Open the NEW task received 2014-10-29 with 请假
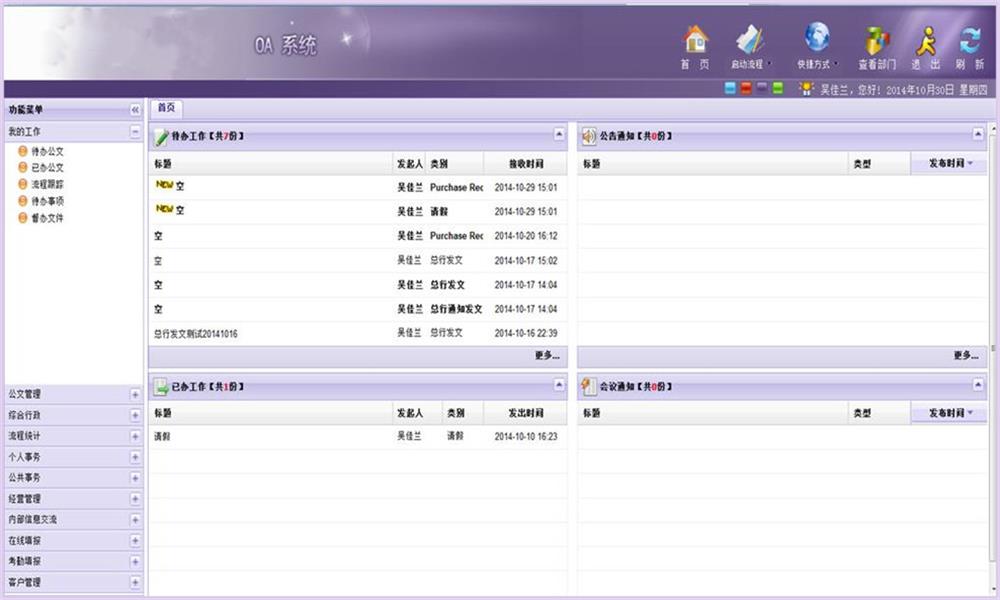 coord(358,211)
